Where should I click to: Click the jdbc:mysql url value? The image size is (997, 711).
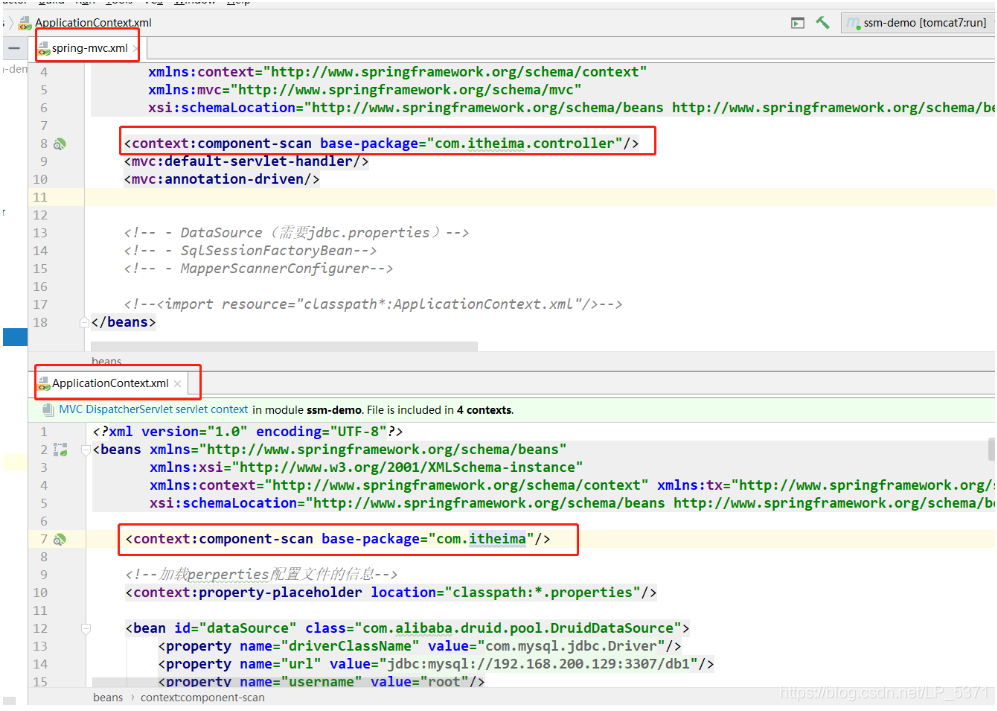point(539,664)
